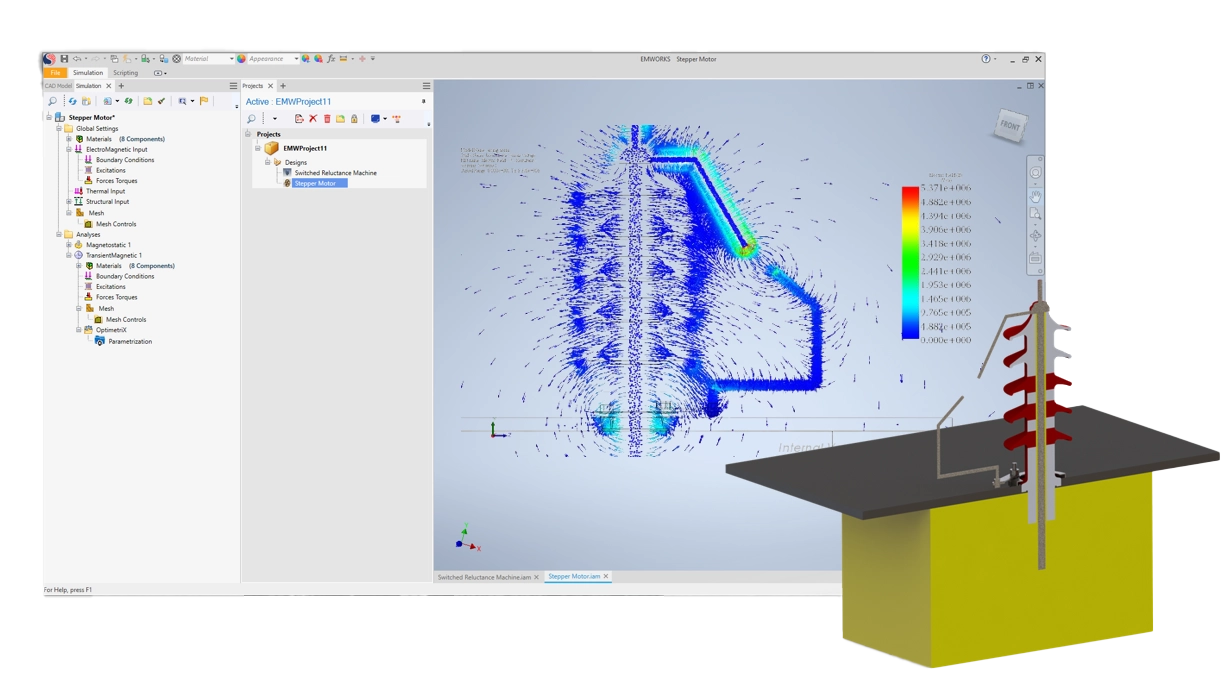This screenshot has height=682, width=1228.
Task: Click the lock icon in Projects toolbar
Action: coord(354,119)
